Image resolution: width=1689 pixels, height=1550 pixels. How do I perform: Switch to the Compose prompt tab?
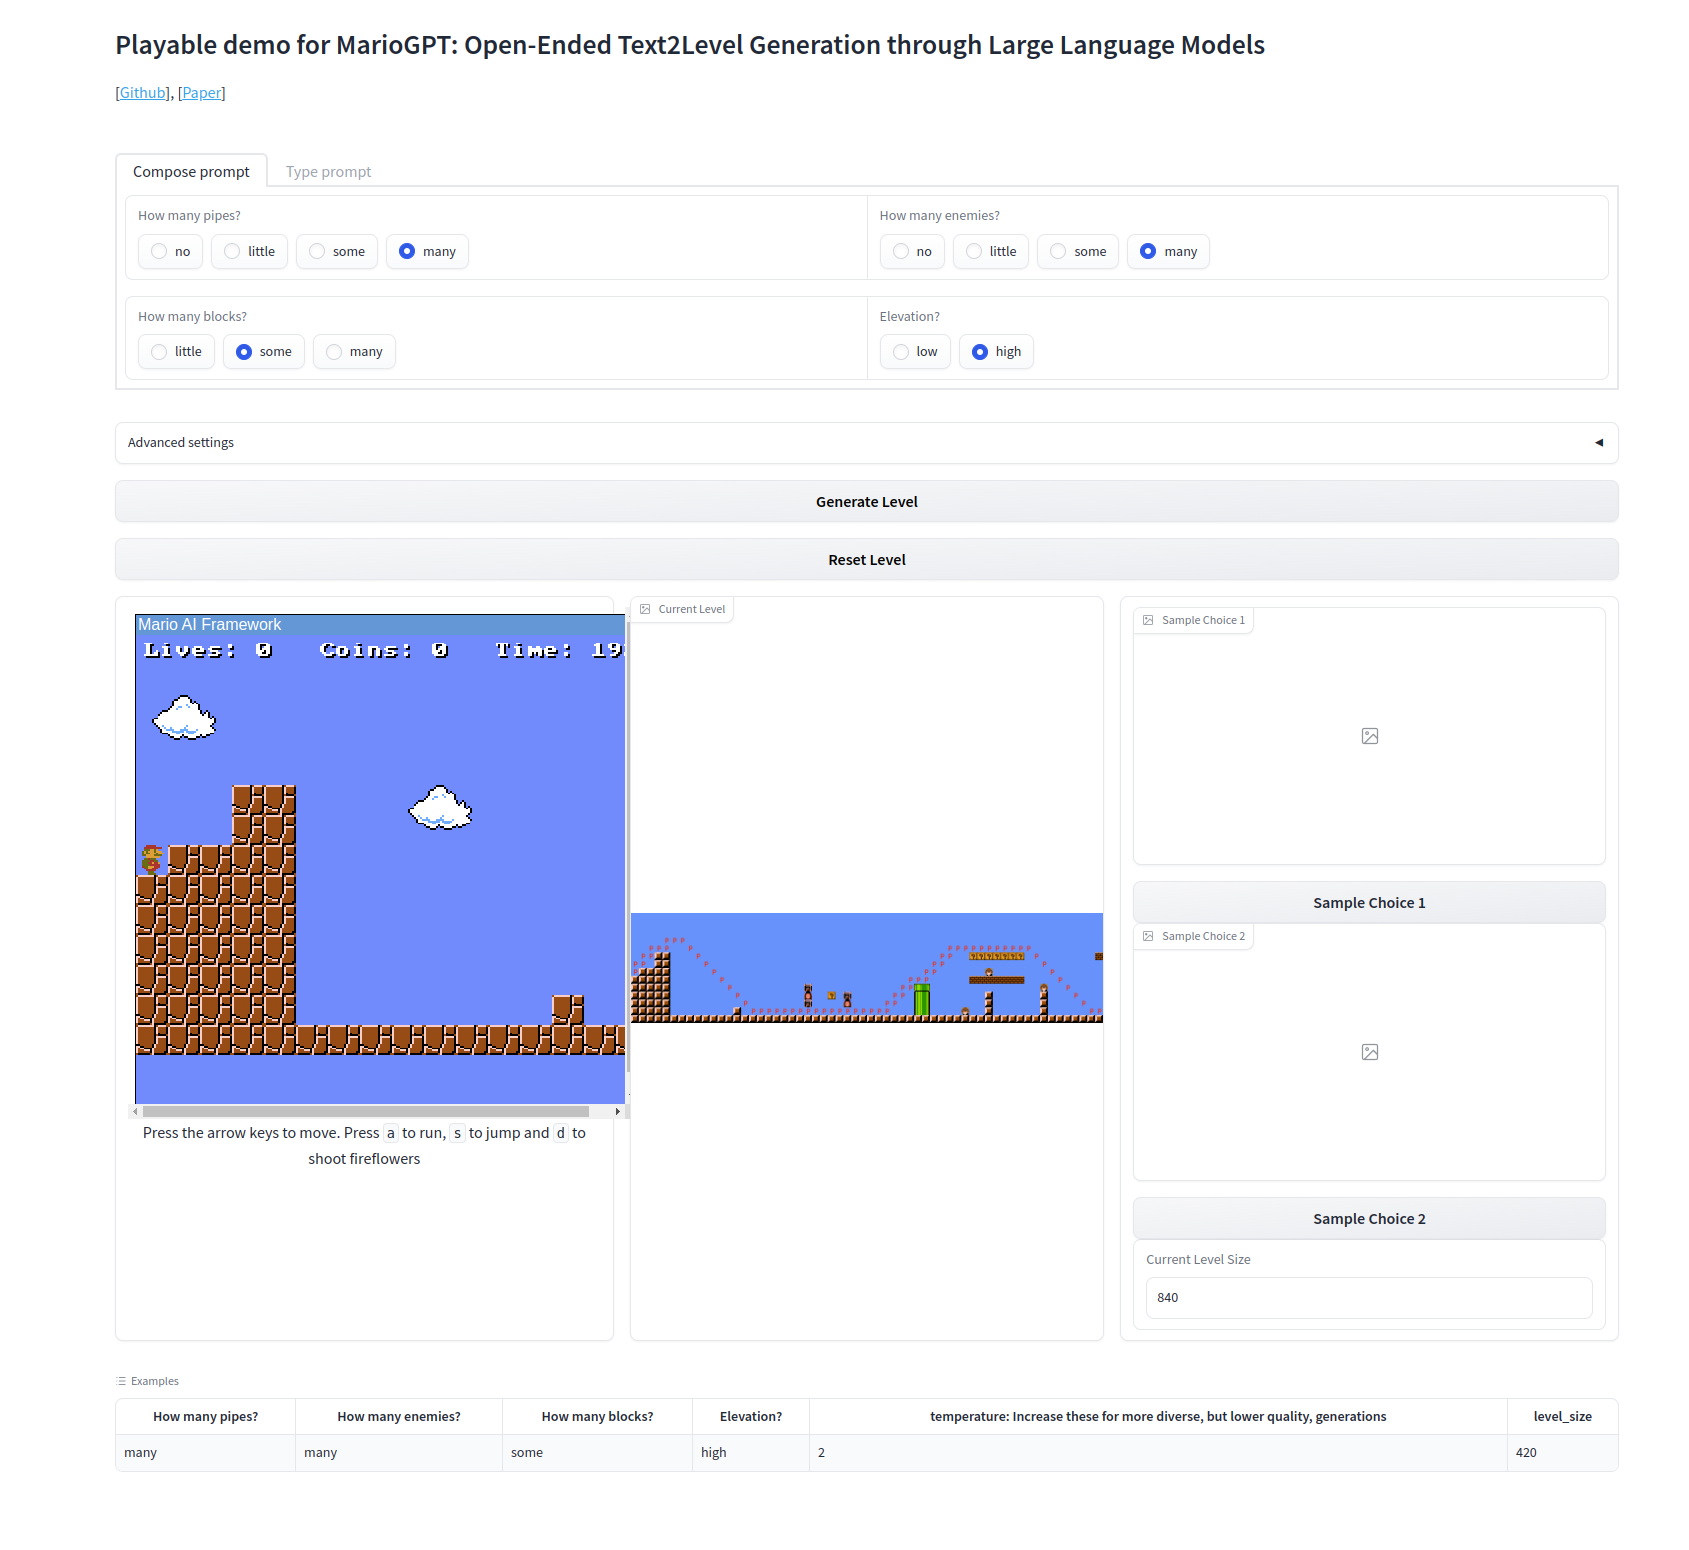[191, 171]
